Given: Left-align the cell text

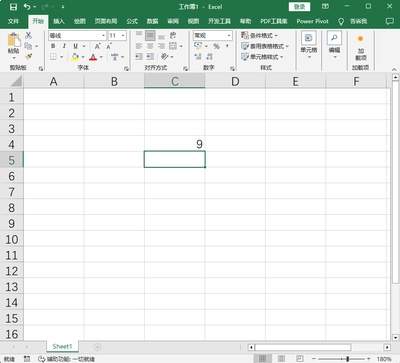Looking at the screenshot, I should coord(139,46).
